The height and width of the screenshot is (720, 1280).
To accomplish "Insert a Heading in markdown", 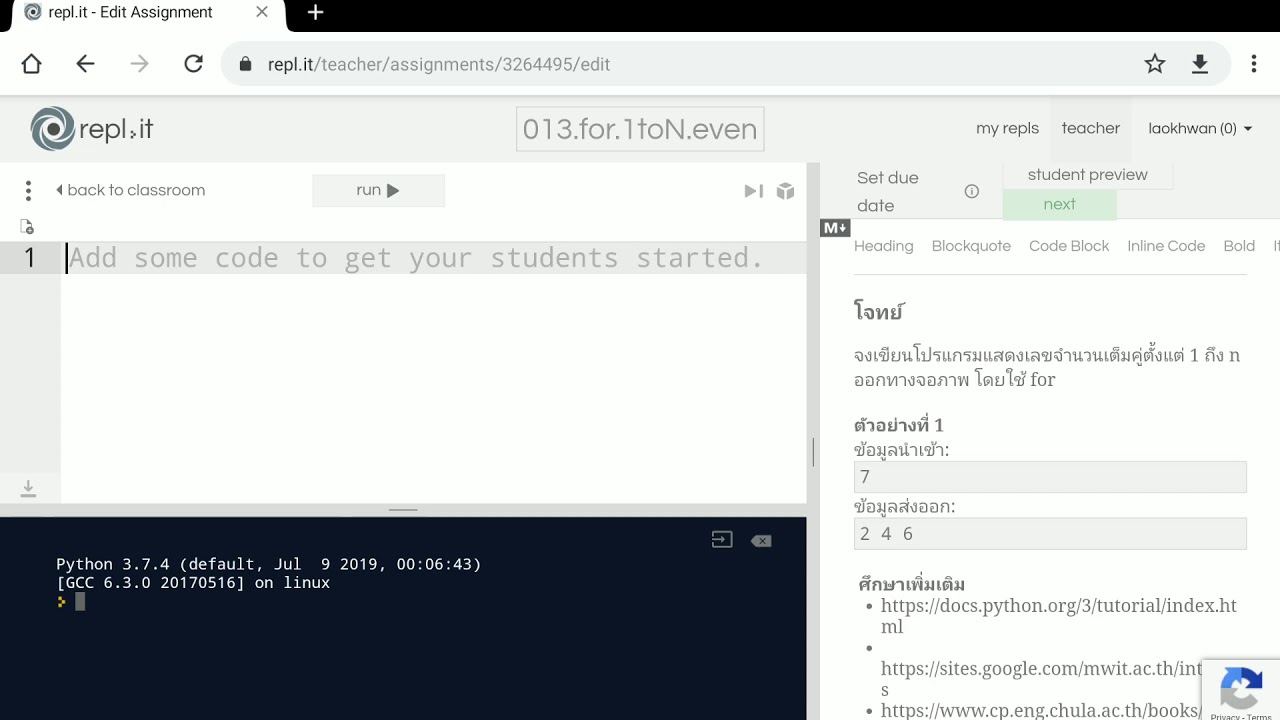I will (884, 246).
